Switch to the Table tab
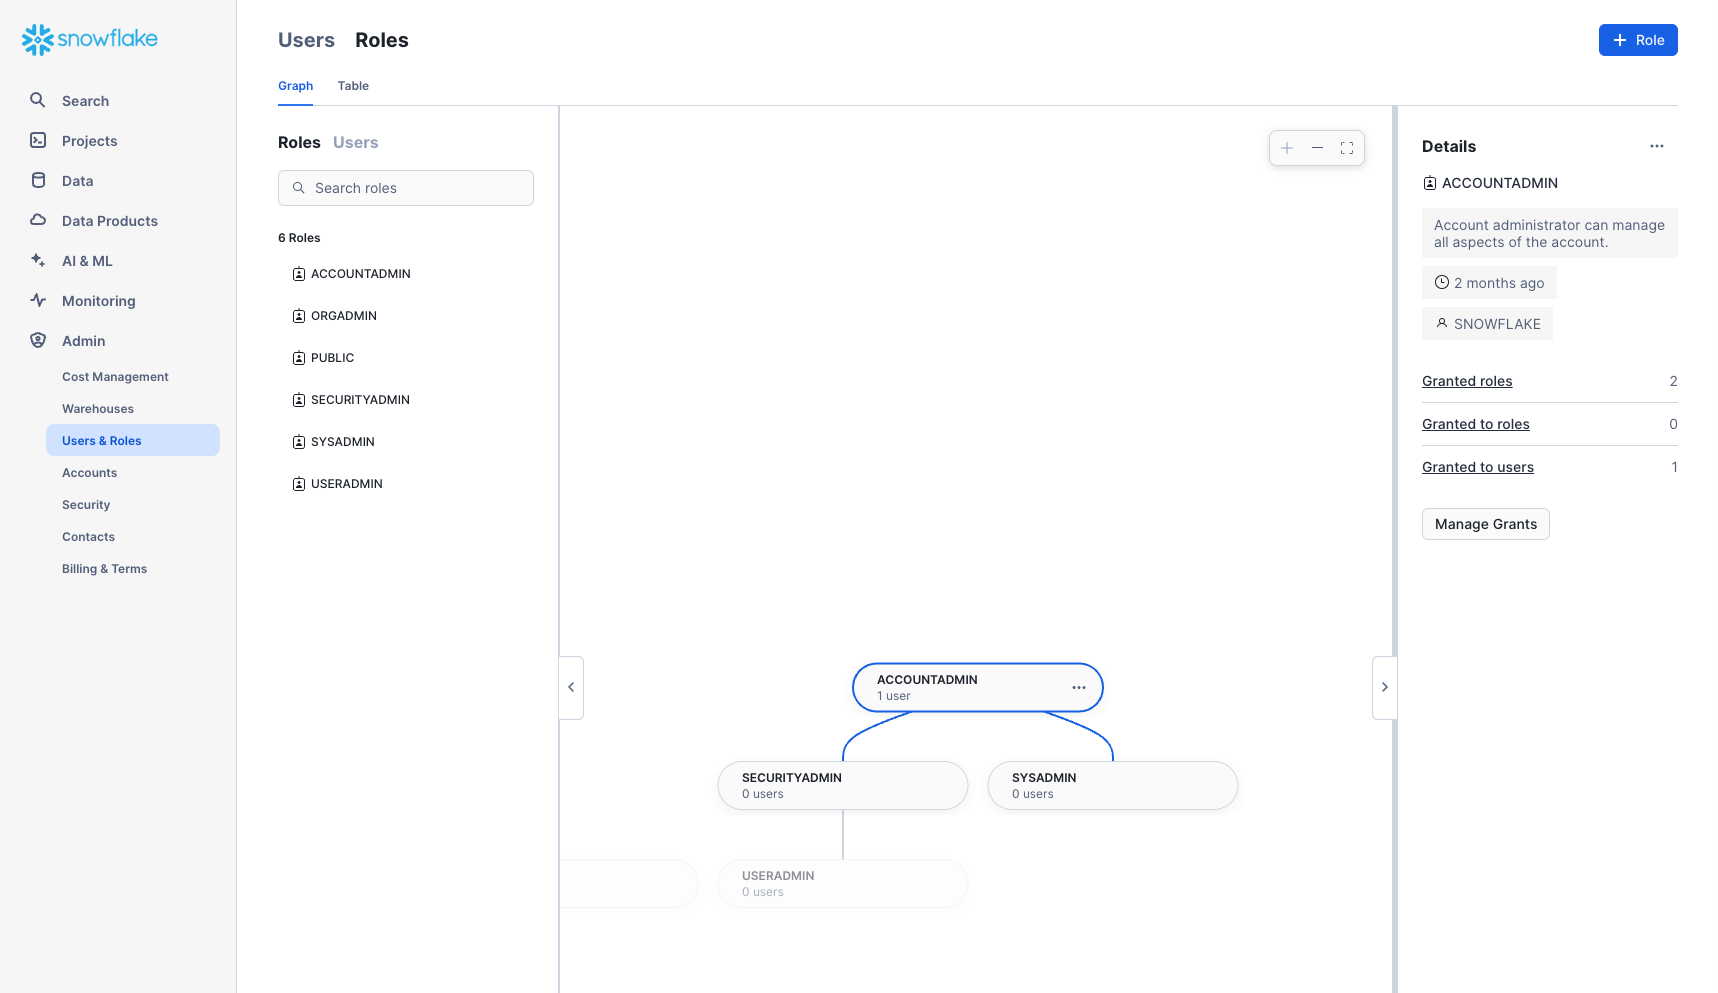Screen dimensions: 1718x993 352,86
